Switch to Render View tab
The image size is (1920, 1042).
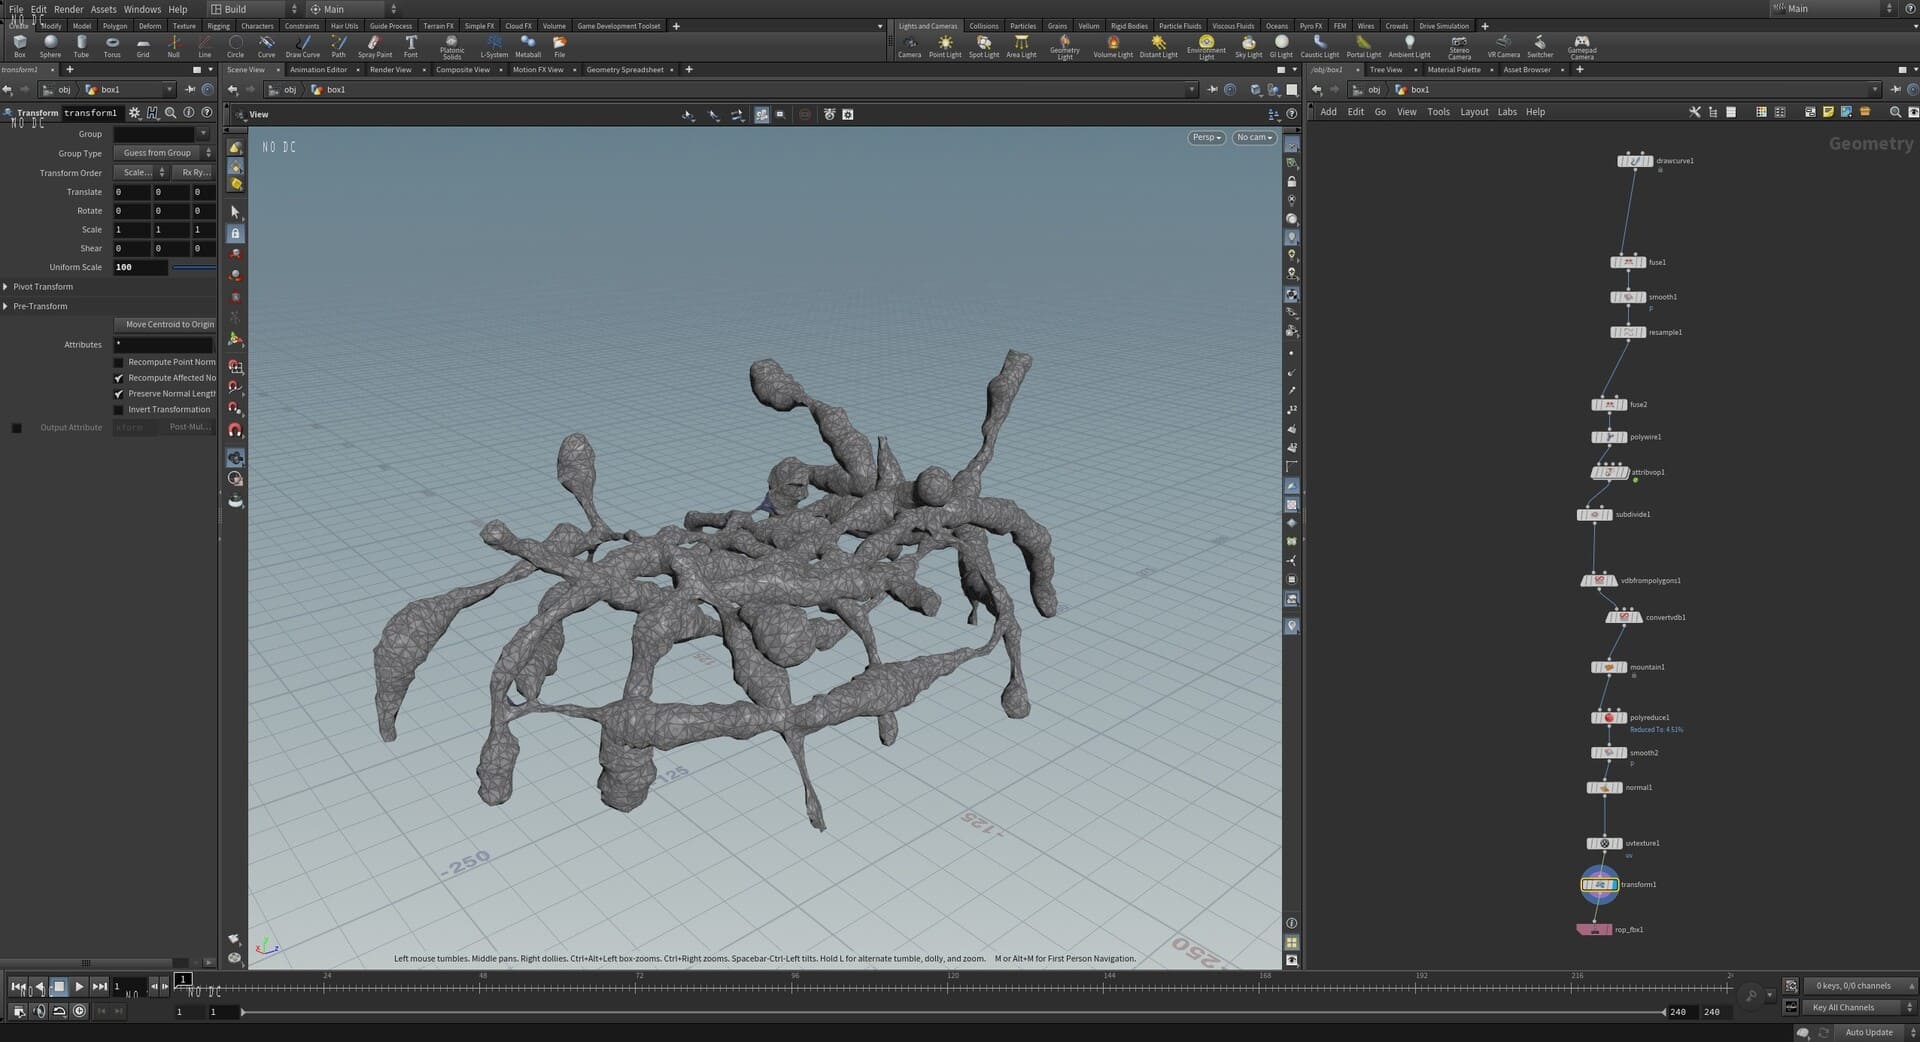click(x=390, y=70)
